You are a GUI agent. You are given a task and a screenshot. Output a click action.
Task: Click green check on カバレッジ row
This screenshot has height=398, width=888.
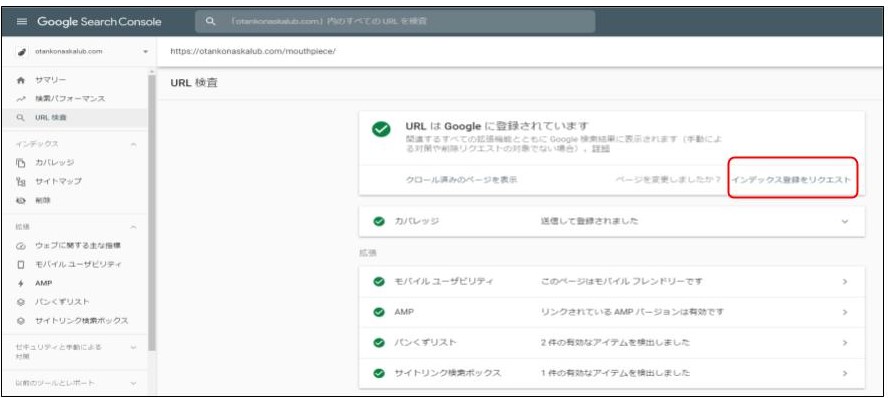point(379,221)
